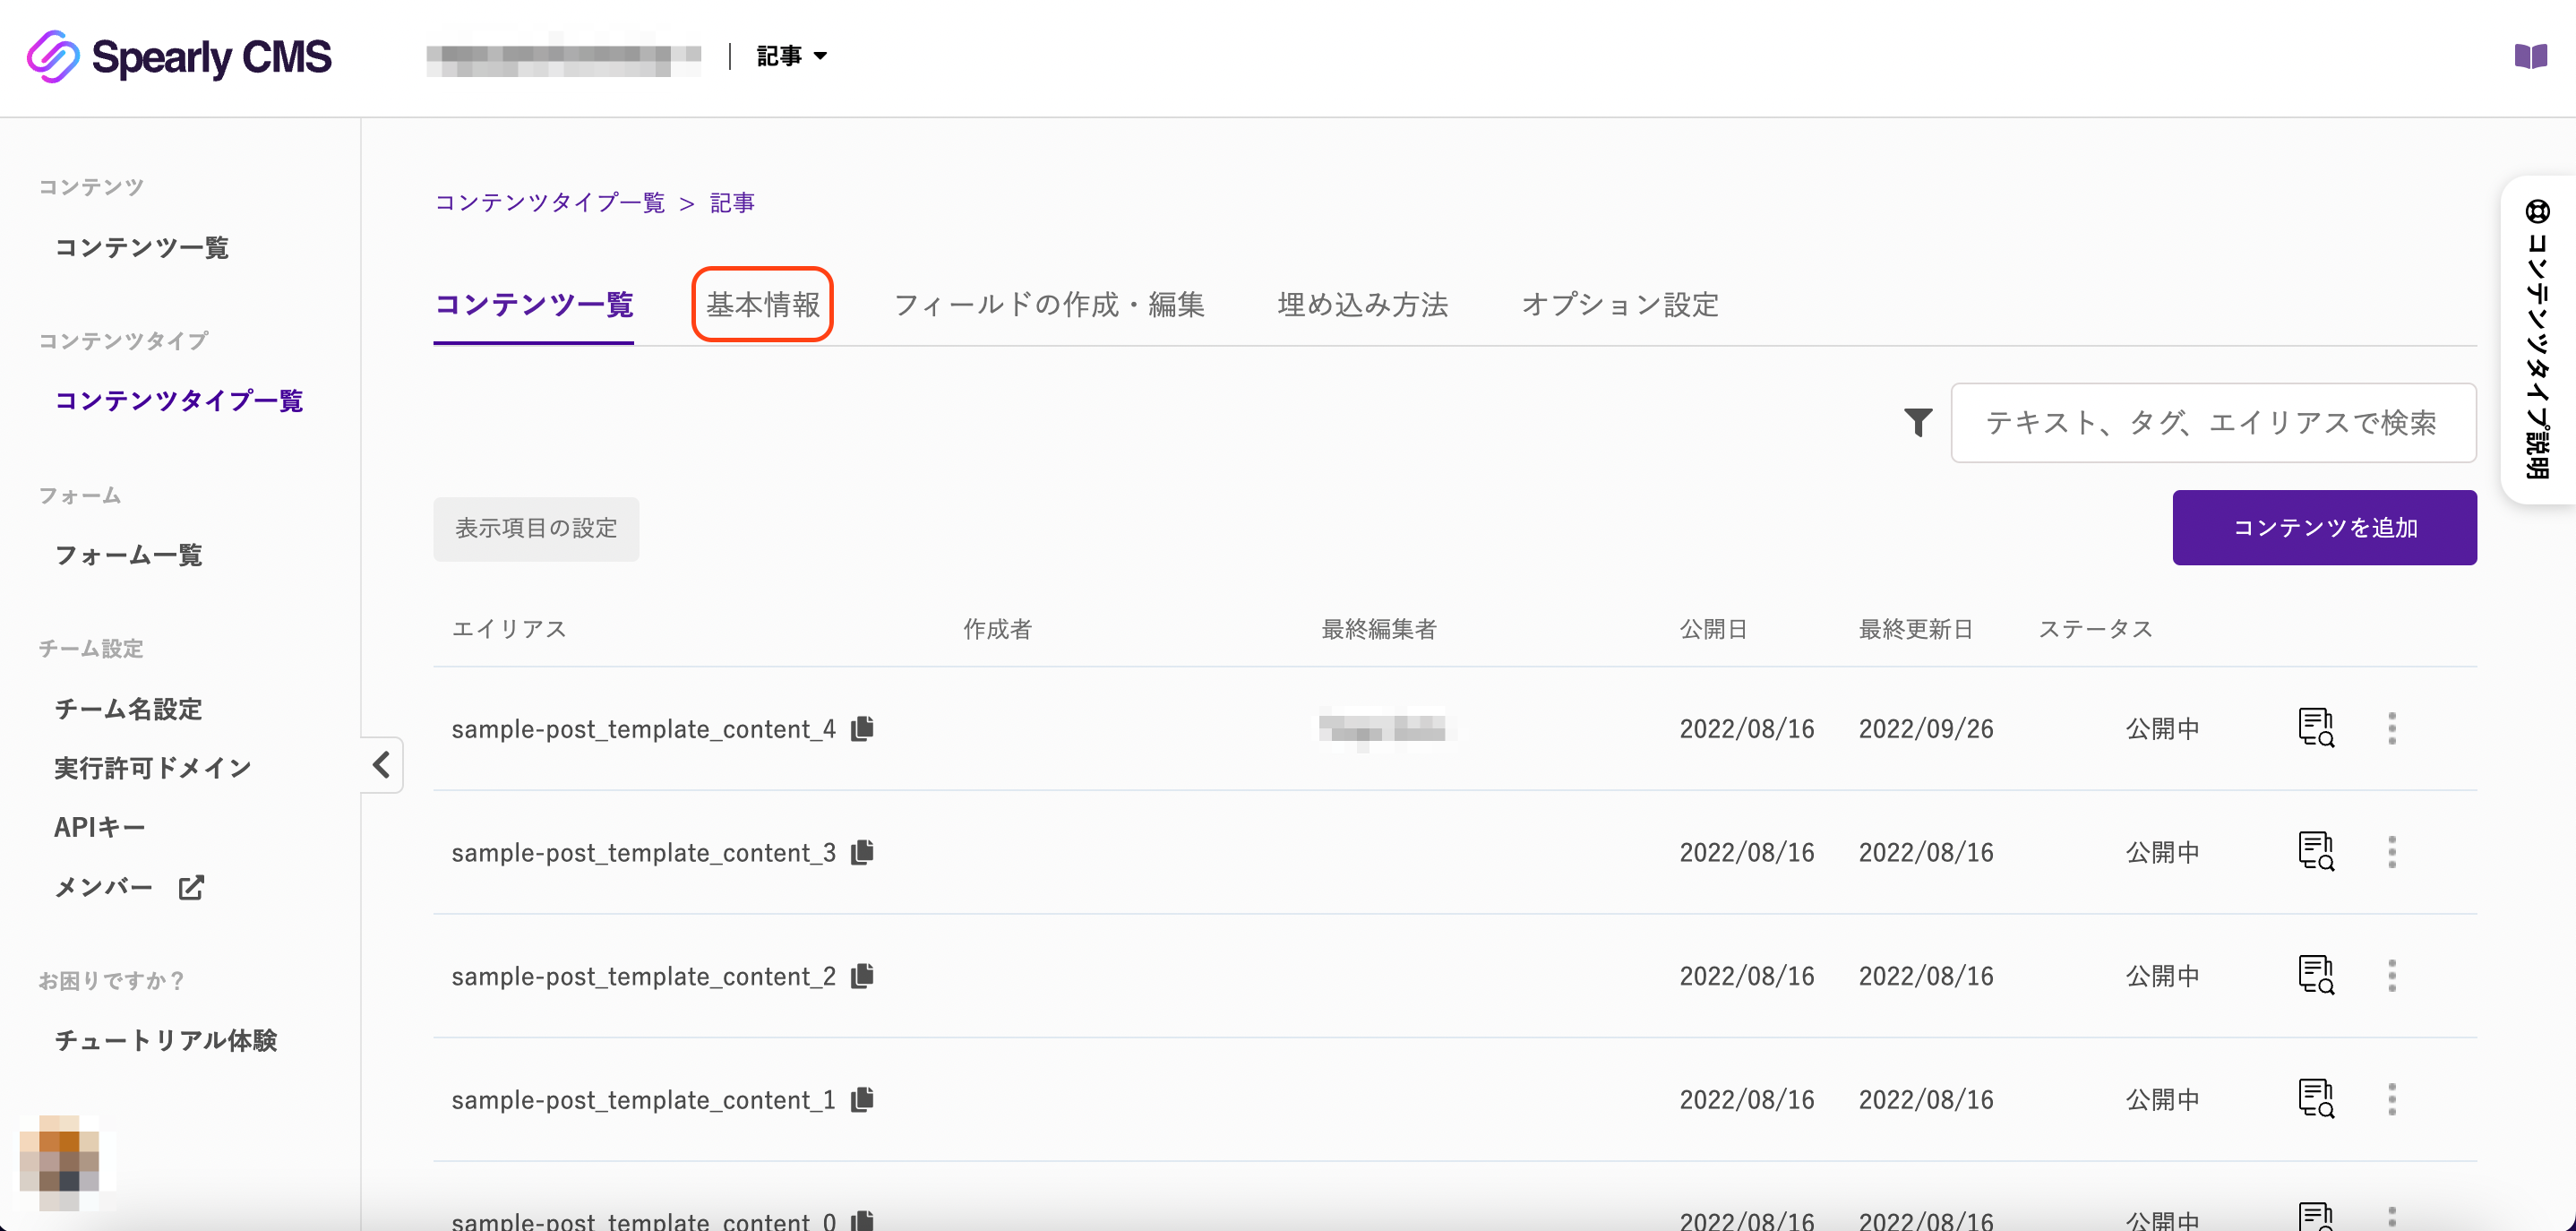
Task: Copy alias of sample-post_template_content_2
Action: tap(862, 975)
